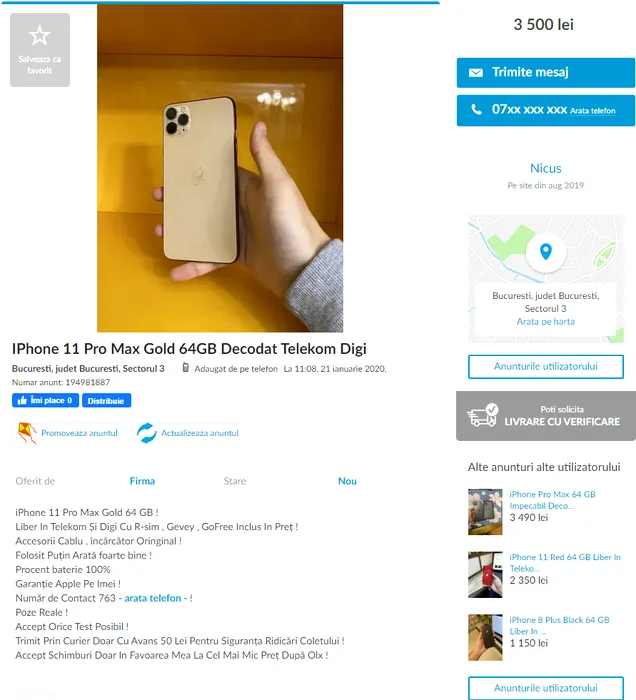Viewport: 636px width, 700px height.
Task: Filter by Nou condition link
Action: click(x=347, y=481)
